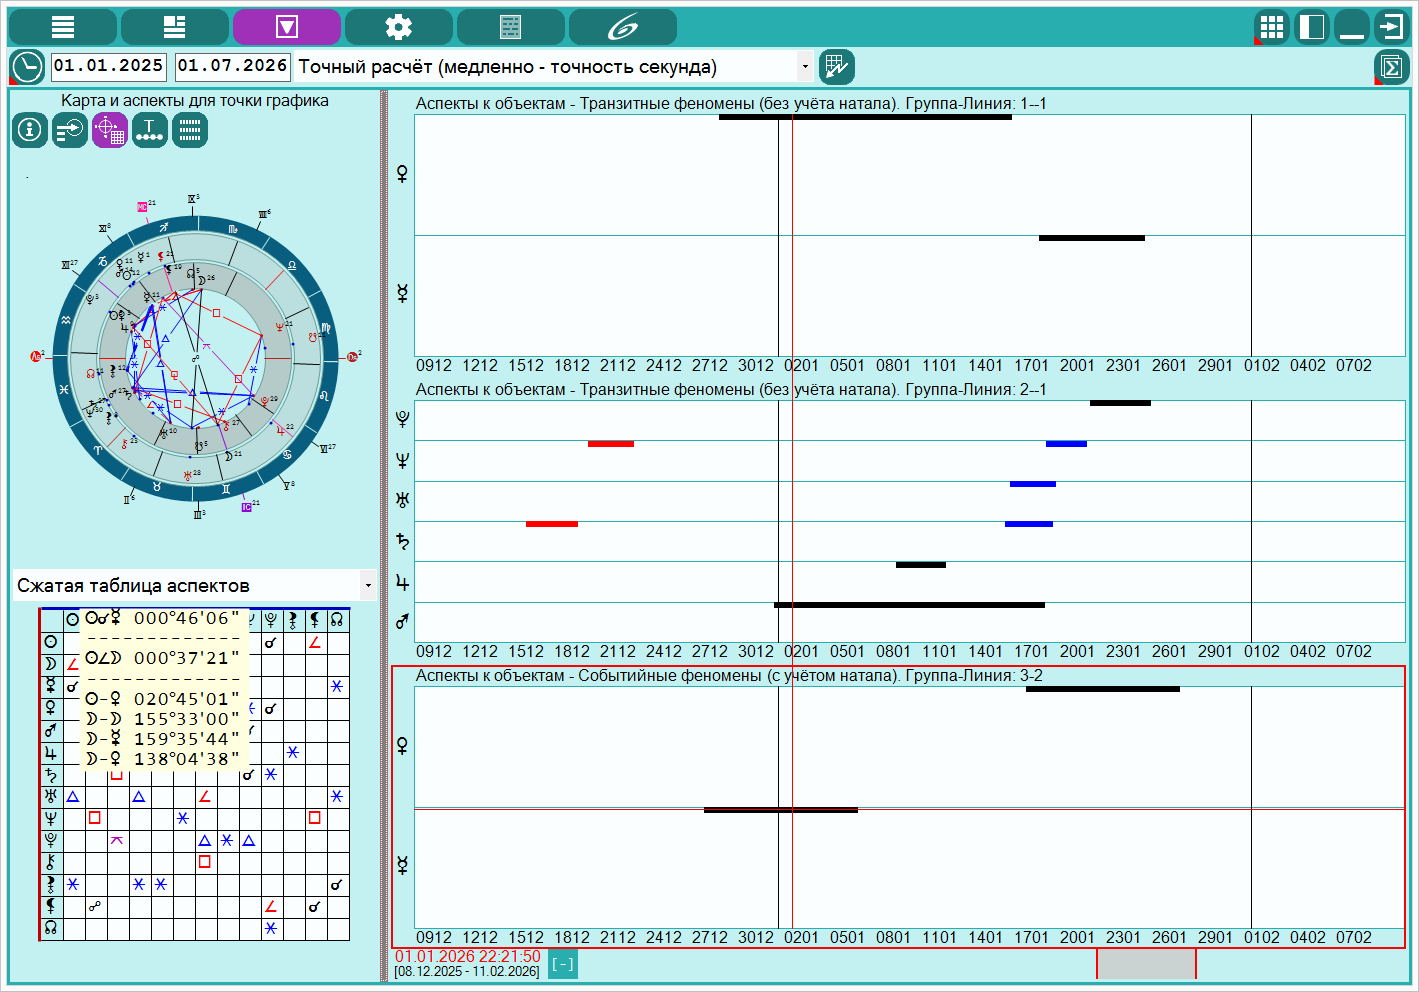
Task: Click the exit arrow icon
Action: tap(1392, 27)
